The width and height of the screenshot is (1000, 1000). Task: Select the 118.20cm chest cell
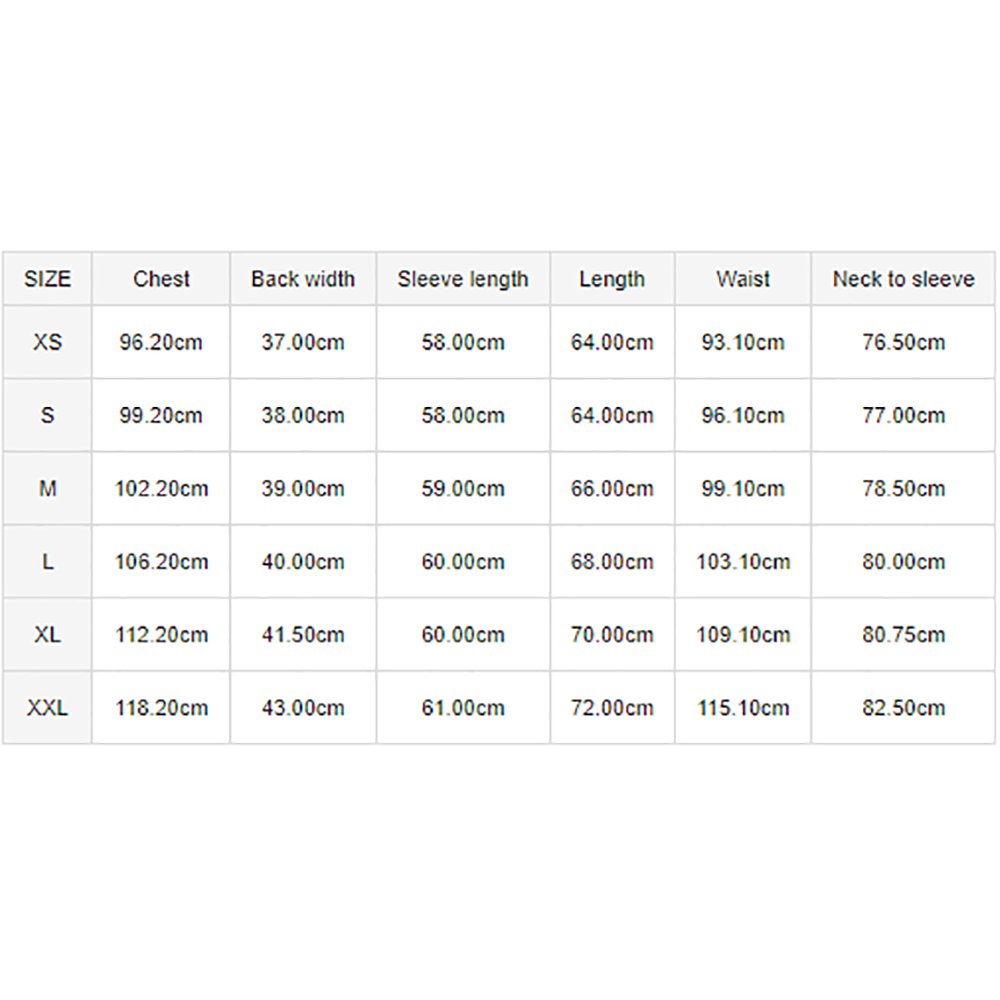coord(161,707)
